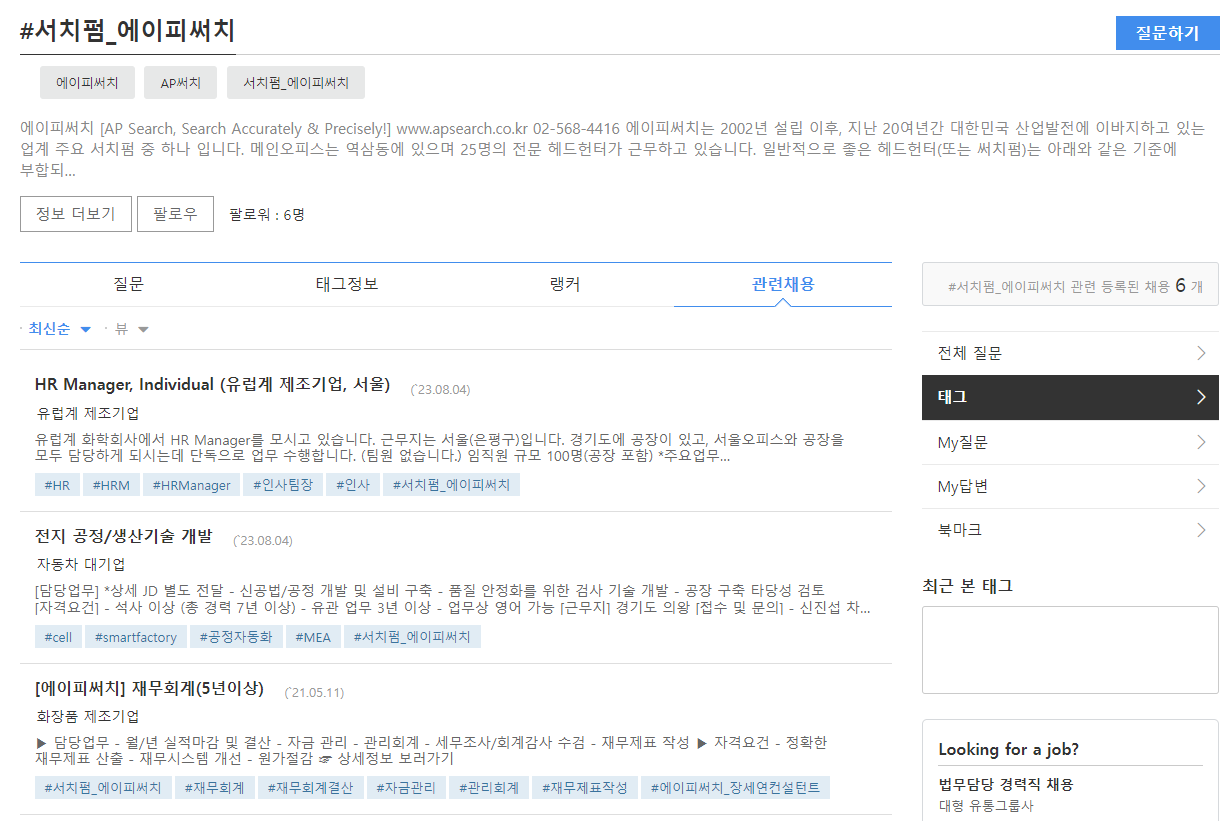Click the empty 최근 본 태그 box
1227x821 pixels.
(1070, 650)
